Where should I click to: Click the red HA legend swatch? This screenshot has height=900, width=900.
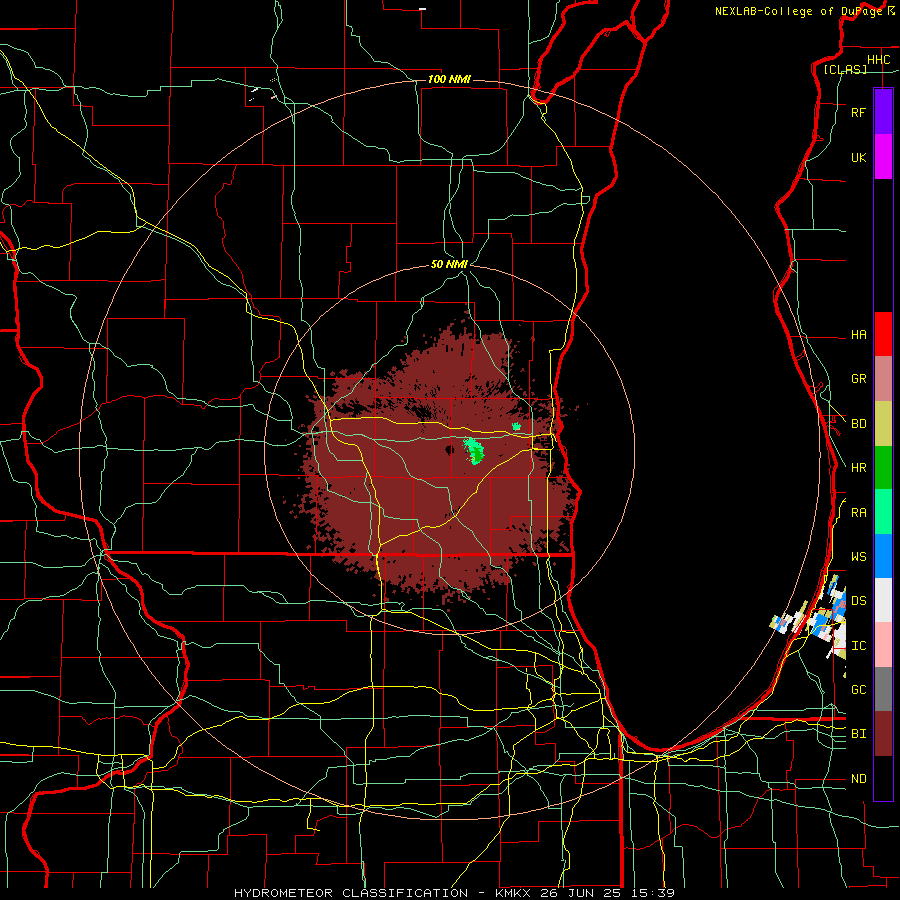pos(883,334)
